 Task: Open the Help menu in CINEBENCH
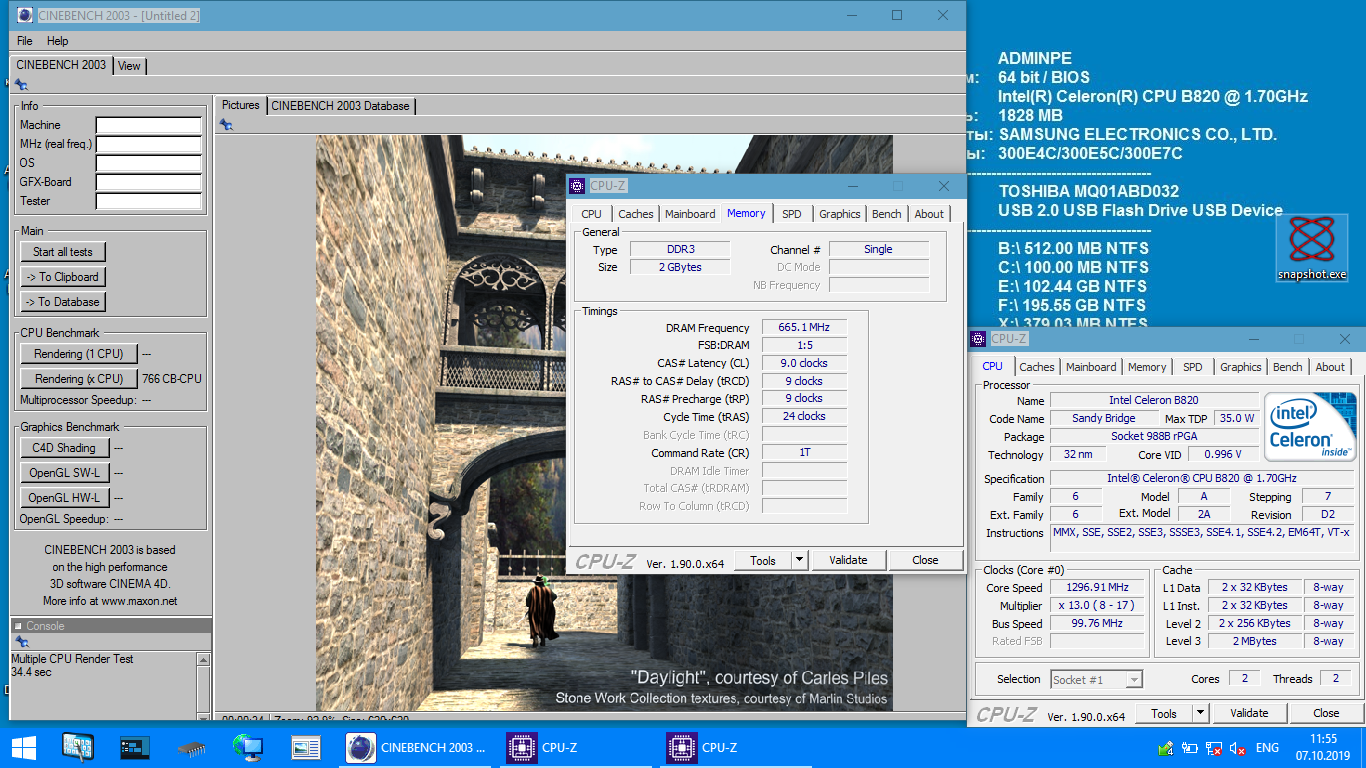(58, 41)
